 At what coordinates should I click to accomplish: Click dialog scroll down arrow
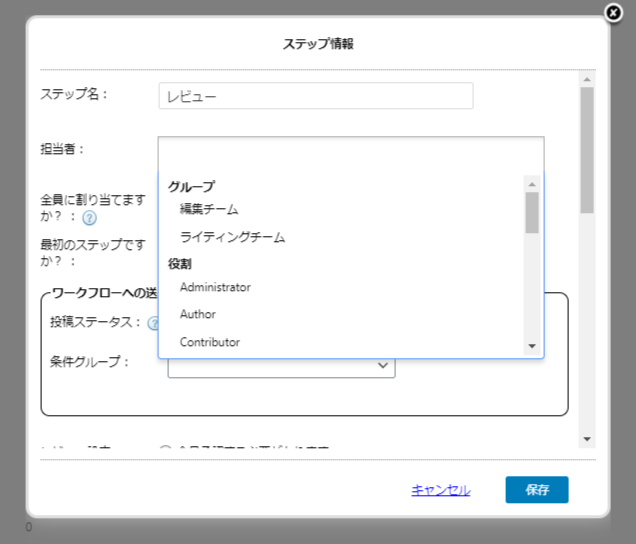pyautogui.click(x=587, y=439)
